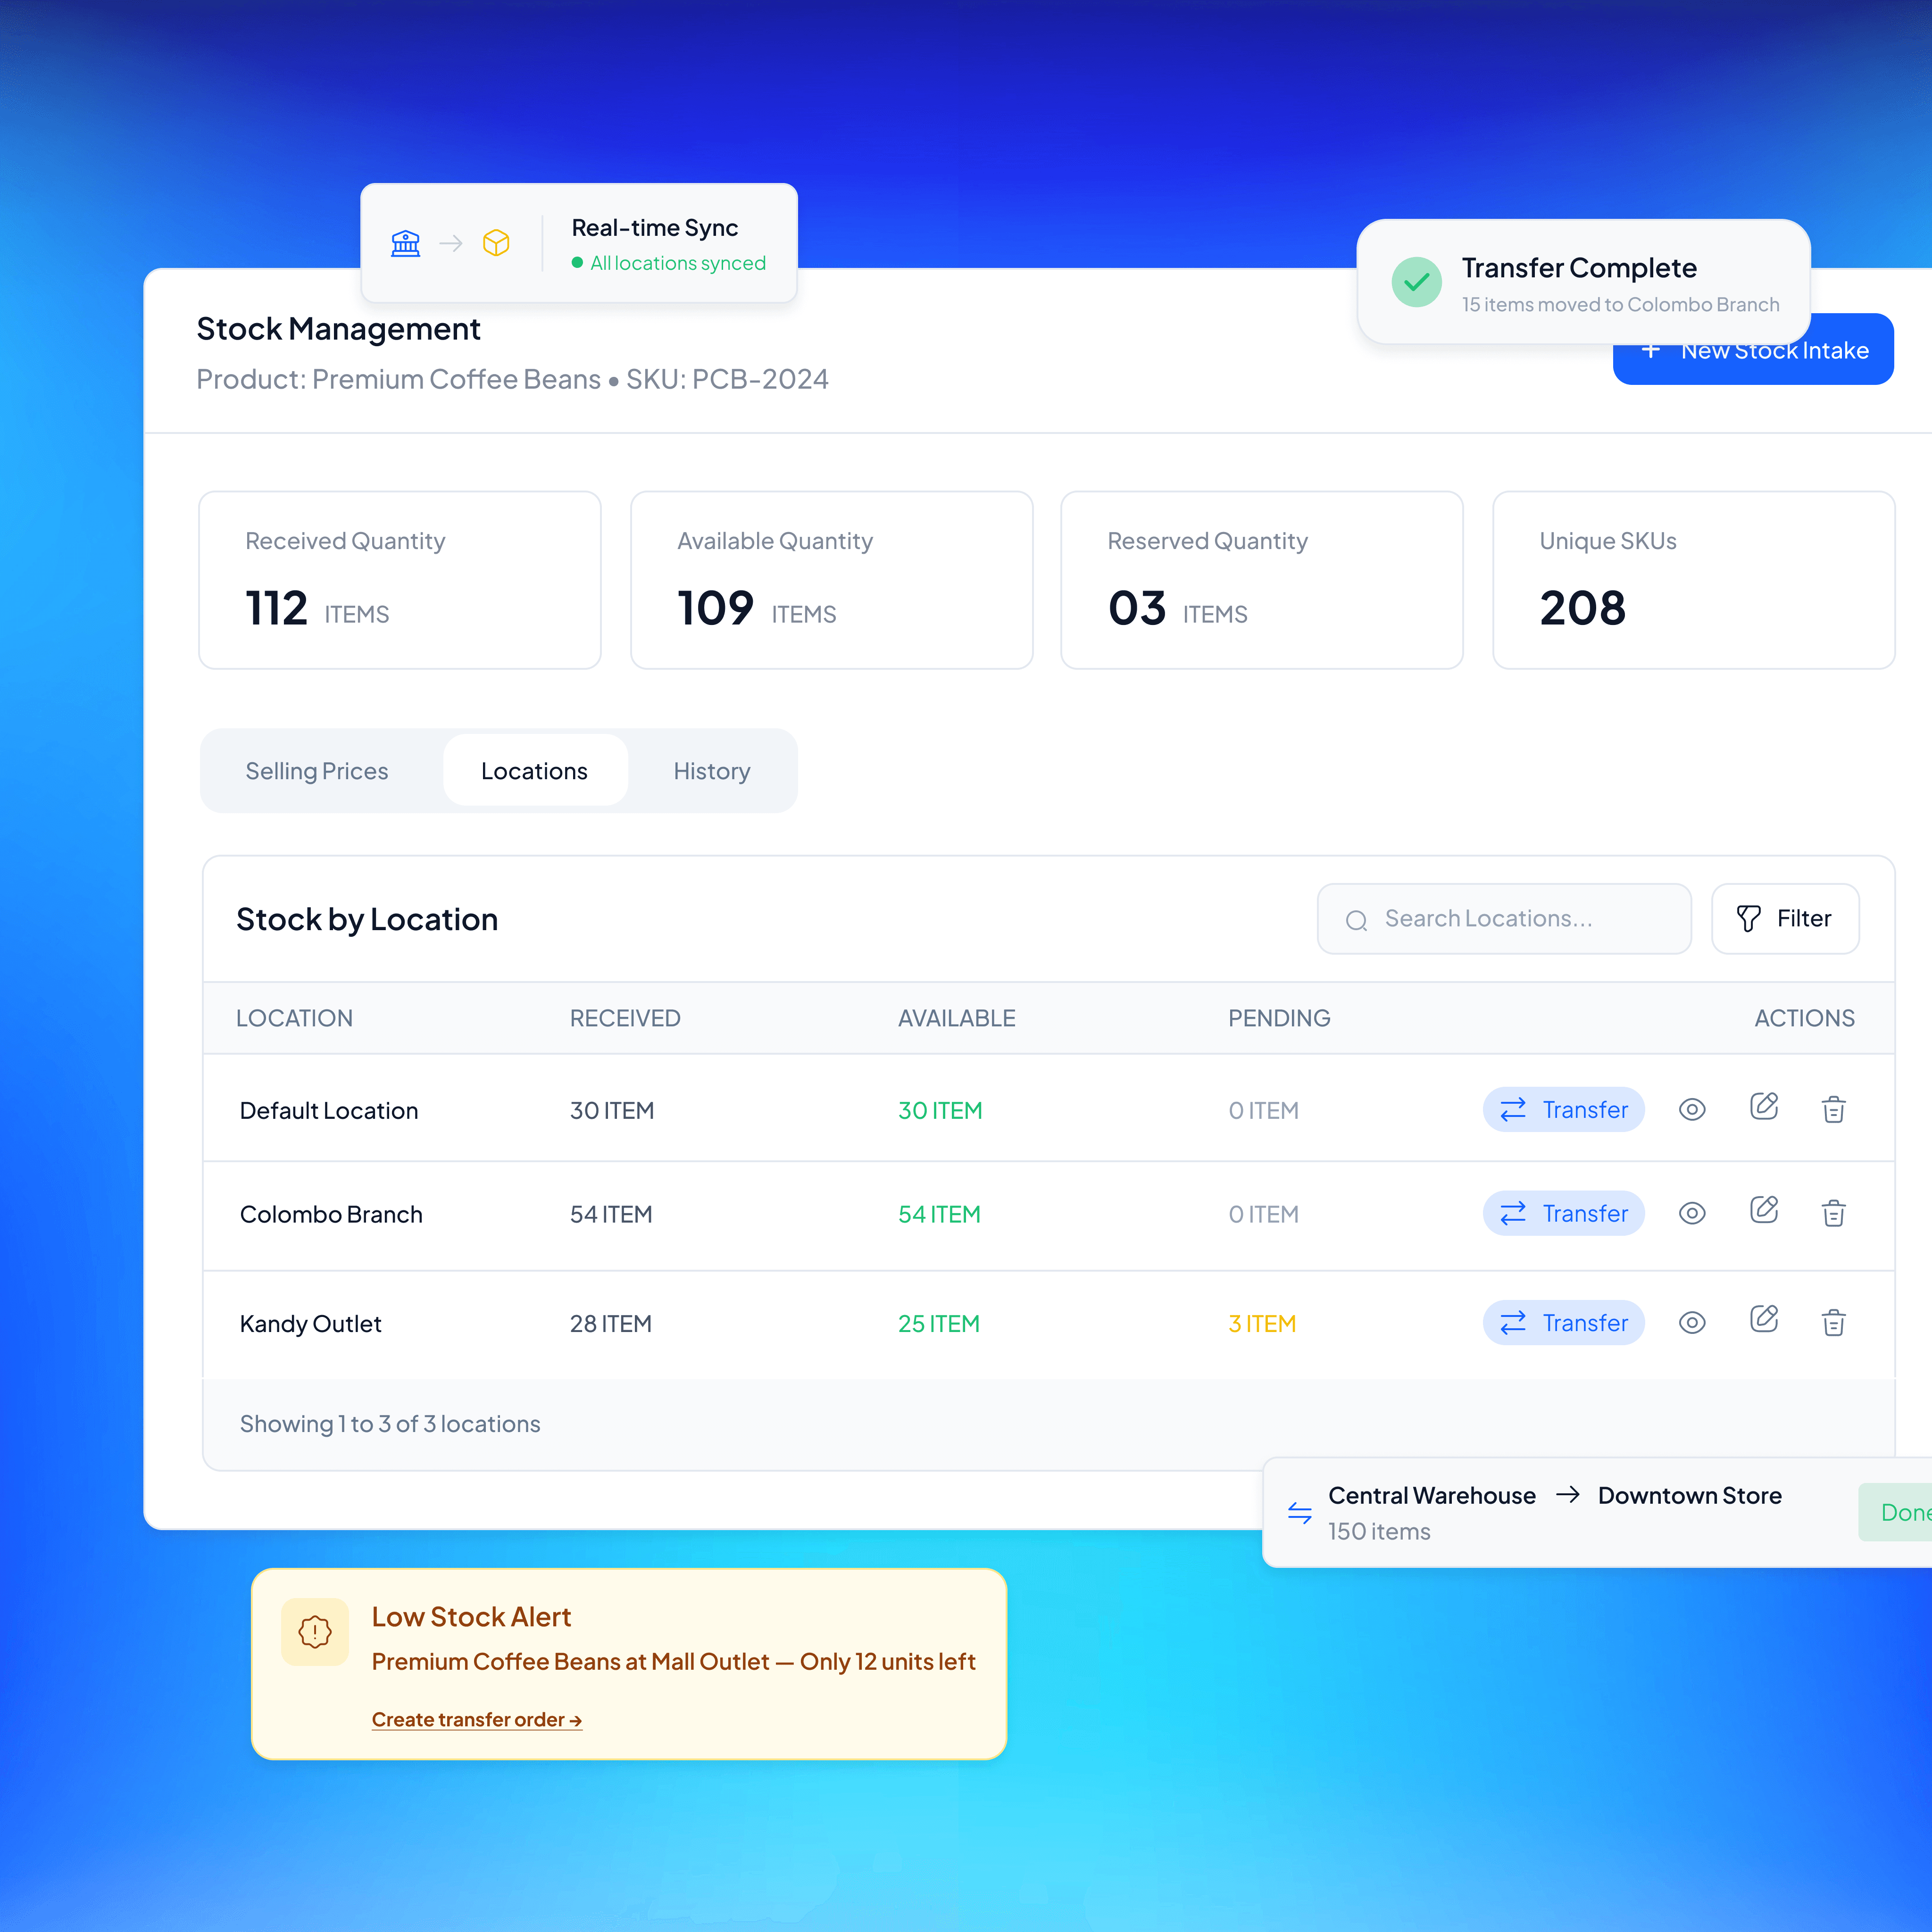This screenshot has width=1932, height=1932.
Task: Click Transfer for Kandy Outlet
Action: click(1563, 1322)
